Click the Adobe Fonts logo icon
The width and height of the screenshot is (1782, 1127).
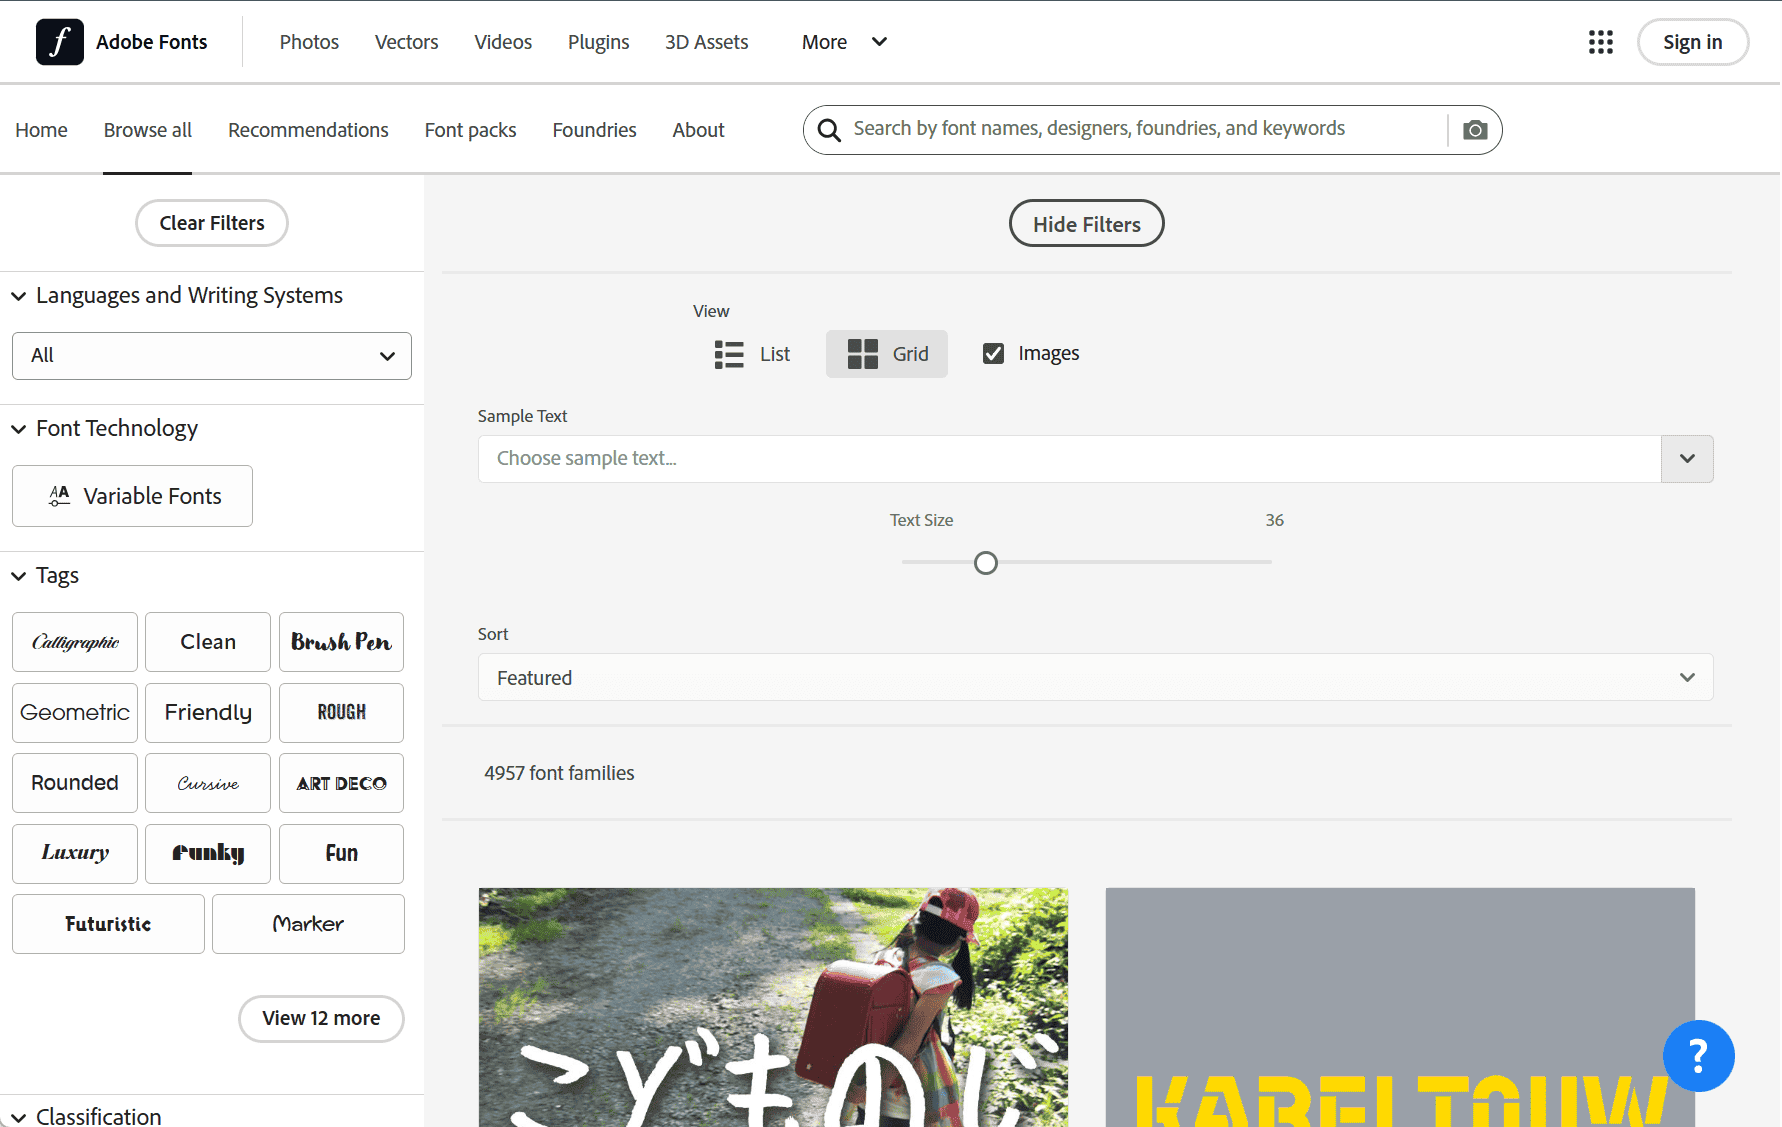(x=59, y=42)
